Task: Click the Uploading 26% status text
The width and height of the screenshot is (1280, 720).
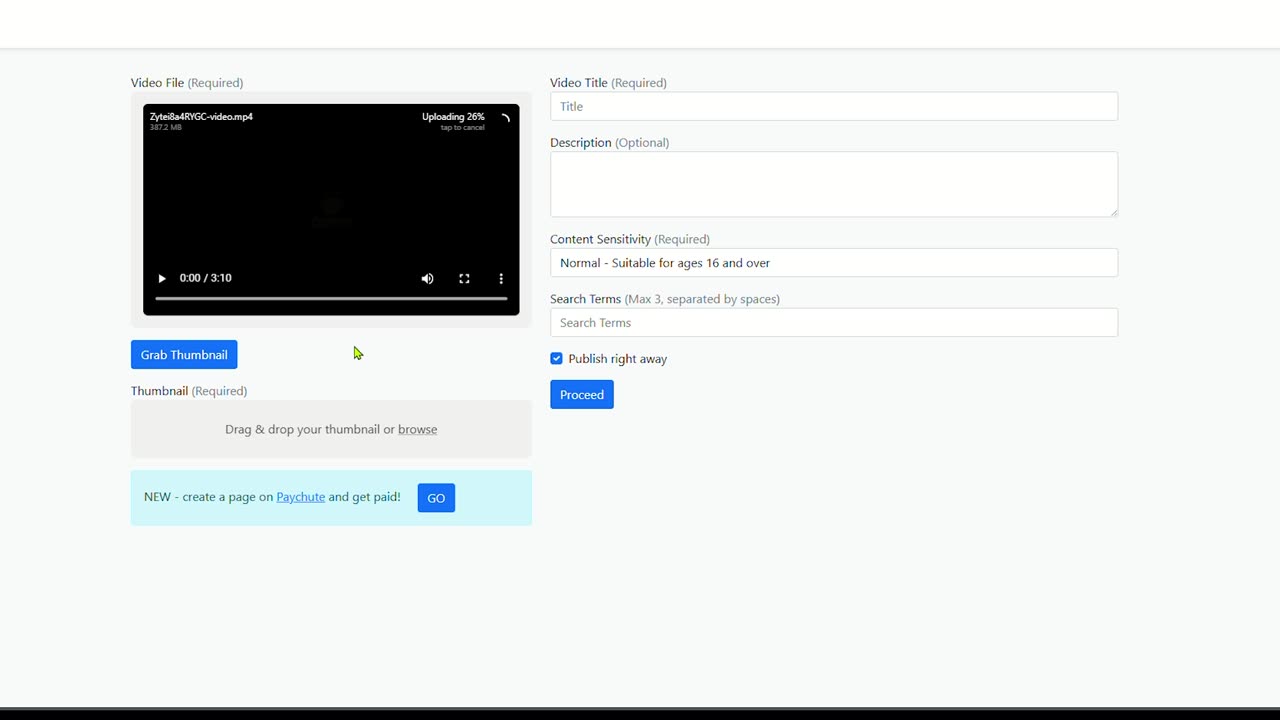Action: tap(453, 117)
